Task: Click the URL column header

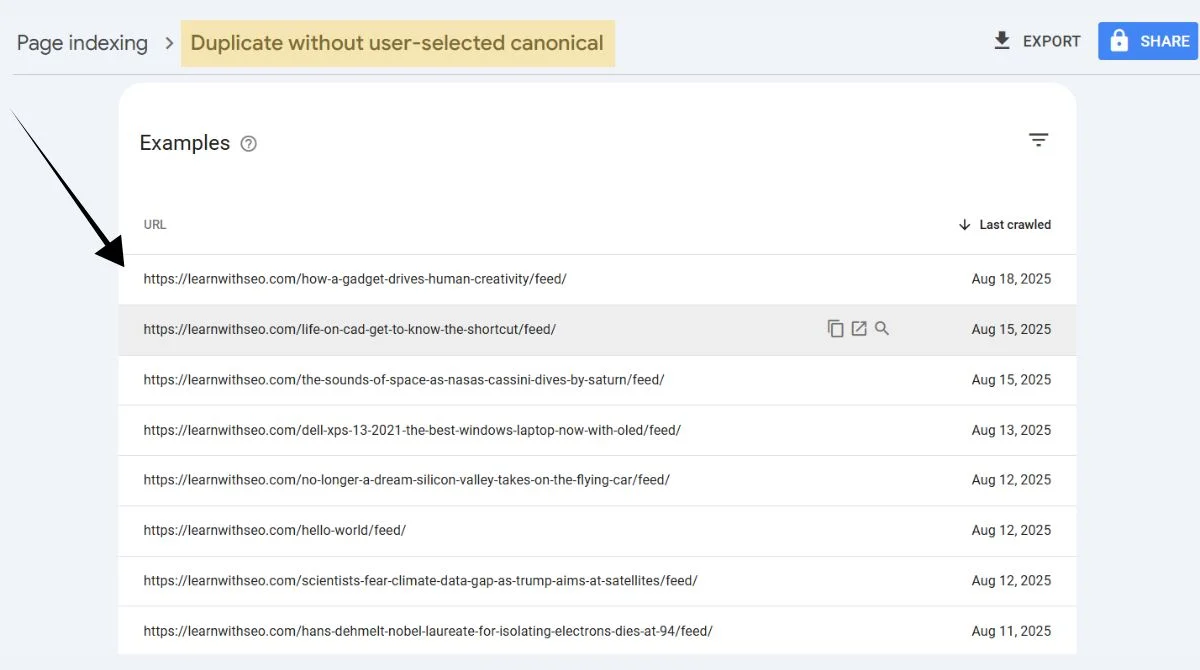Action: tap(155, 225)
